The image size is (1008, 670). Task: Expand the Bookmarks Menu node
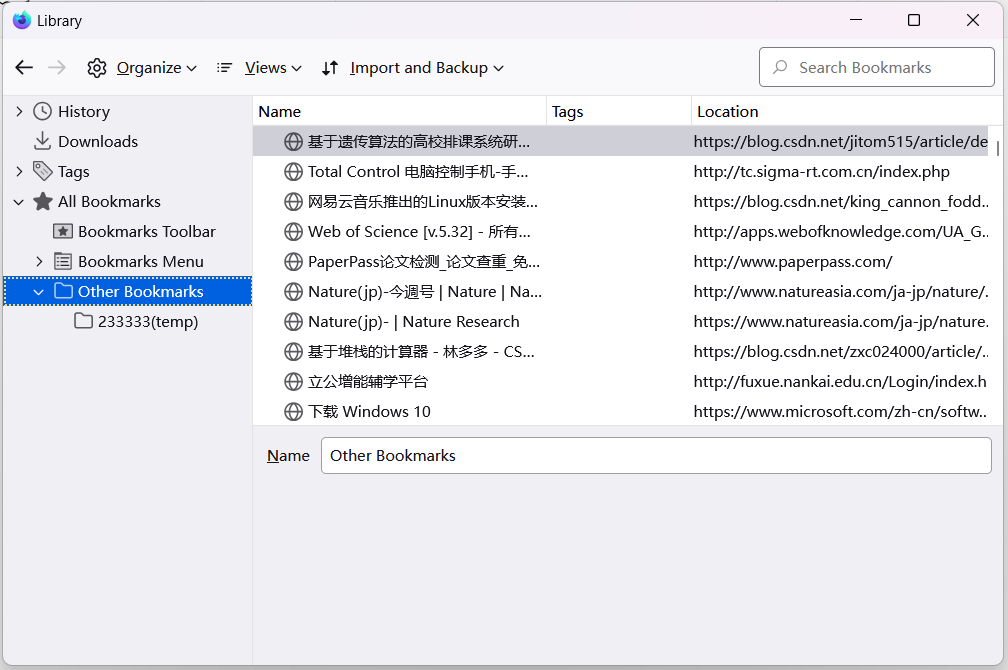(39, 261)
